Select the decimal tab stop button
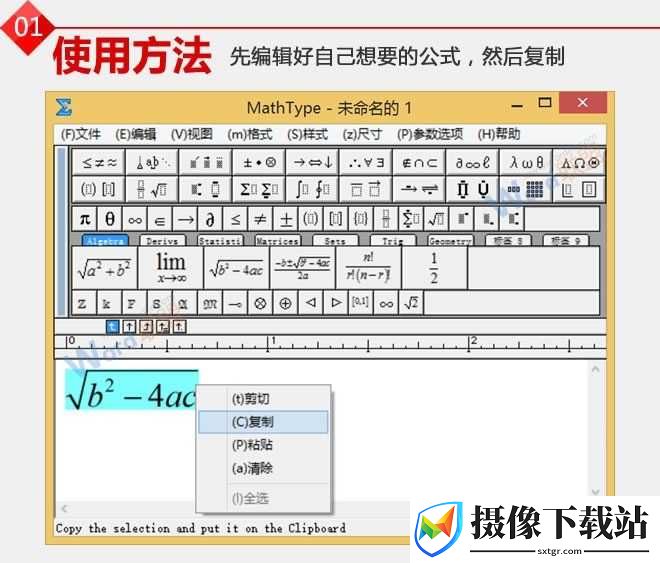This screenshot has width=660, height=563. [x=180, y=327]
